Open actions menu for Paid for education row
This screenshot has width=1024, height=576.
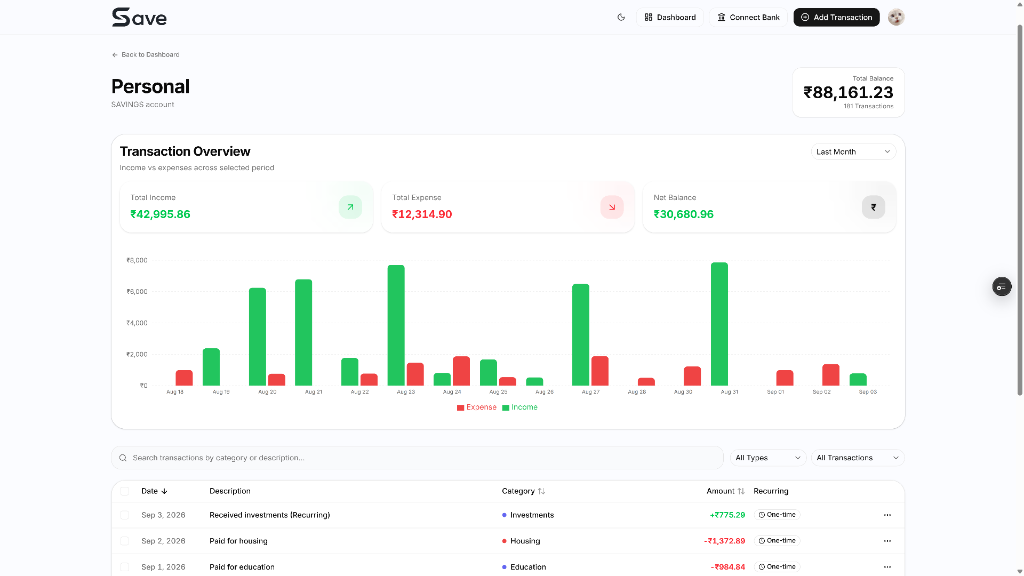887,567
